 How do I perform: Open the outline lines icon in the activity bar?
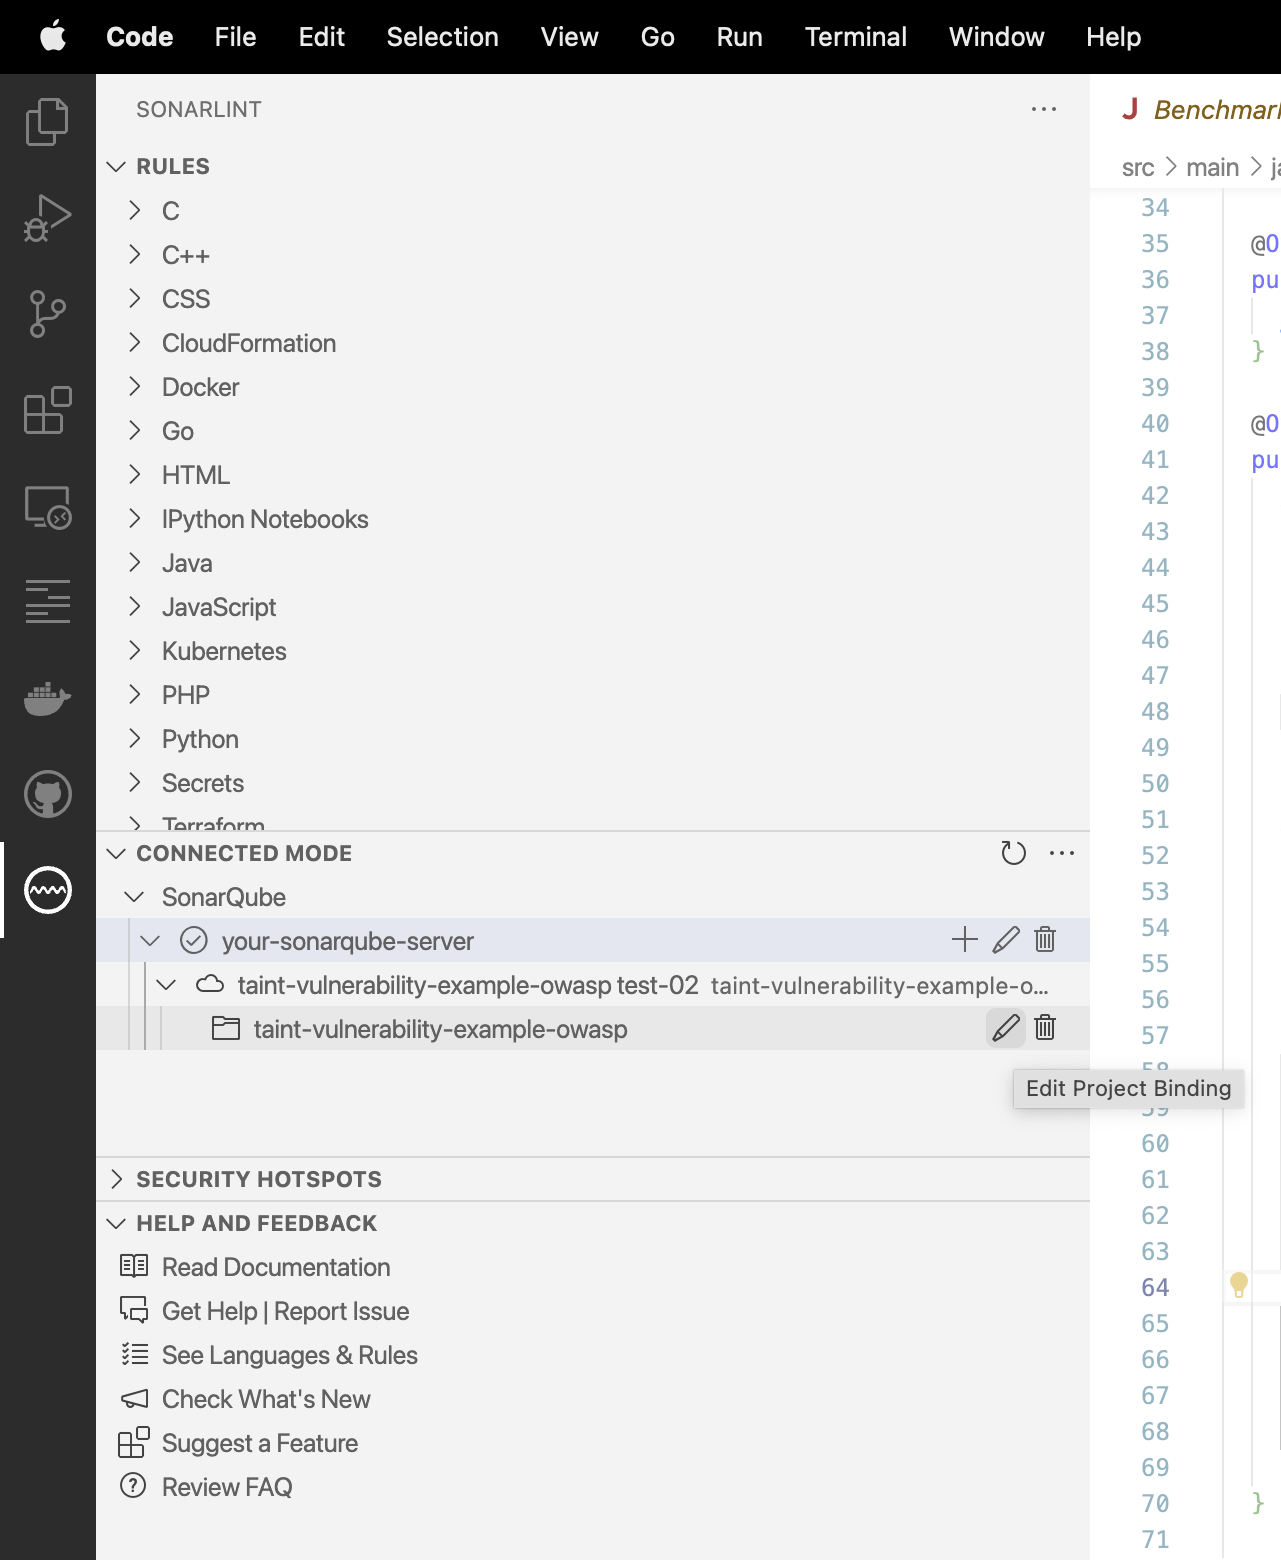(x=47, y=601)
